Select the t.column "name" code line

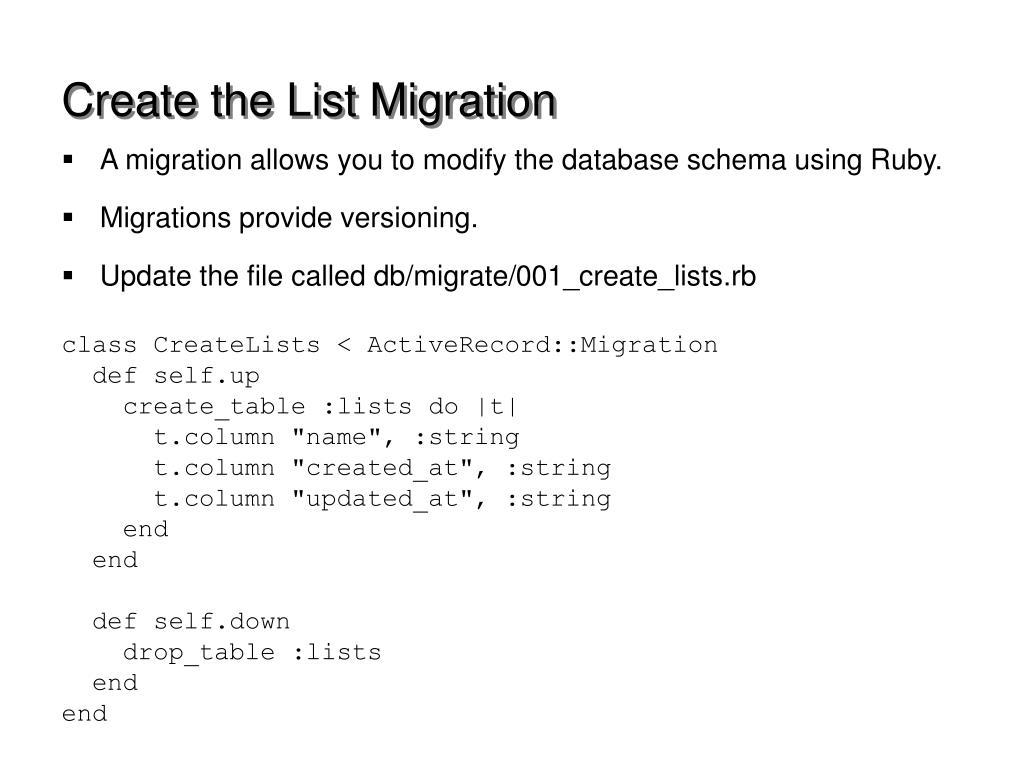pyautogui.click(x=336, y=437)
